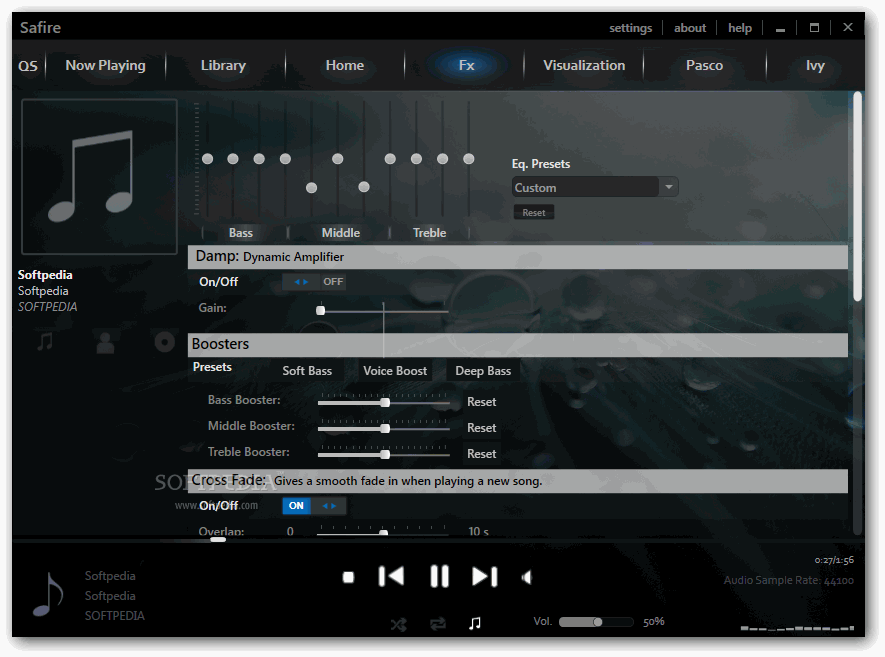Open the Eq. Presets dropdown
The image size is (885, 657).
(x=595, y=187)
